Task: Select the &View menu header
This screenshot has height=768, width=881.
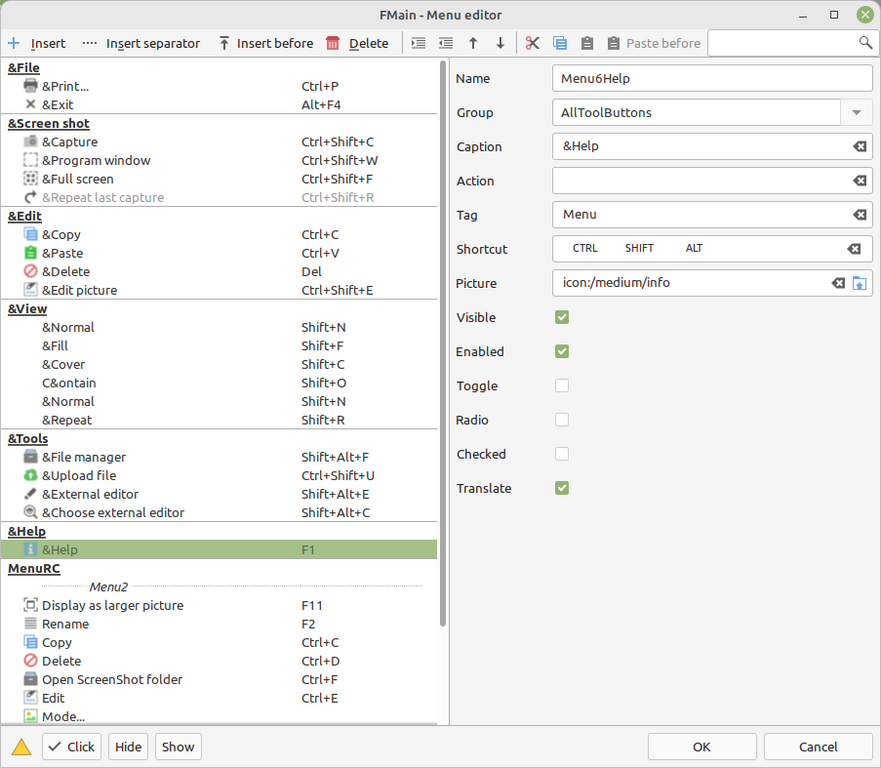Action: [28, 308]
